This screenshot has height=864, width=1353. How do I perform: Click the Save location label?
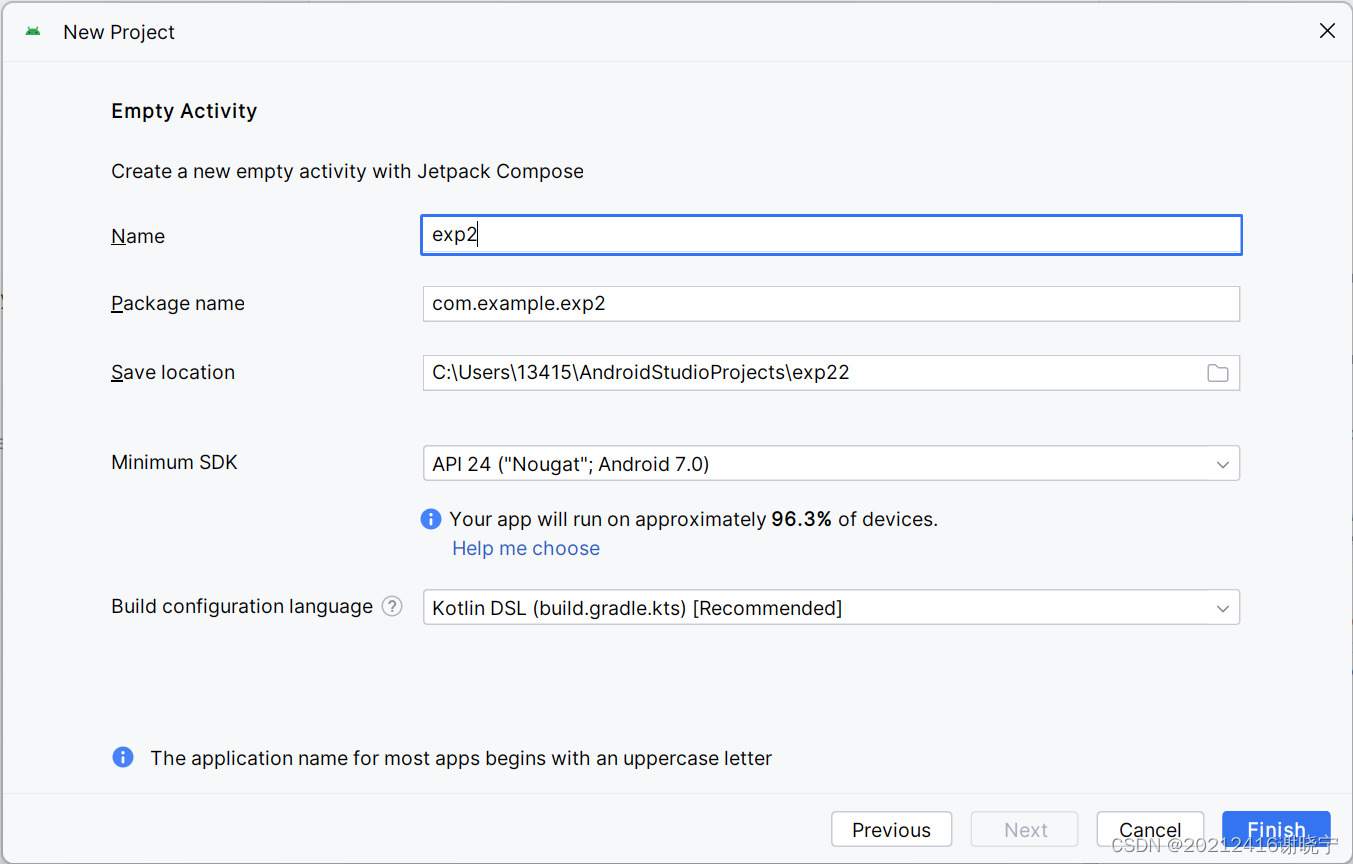(x=173, y=372)
